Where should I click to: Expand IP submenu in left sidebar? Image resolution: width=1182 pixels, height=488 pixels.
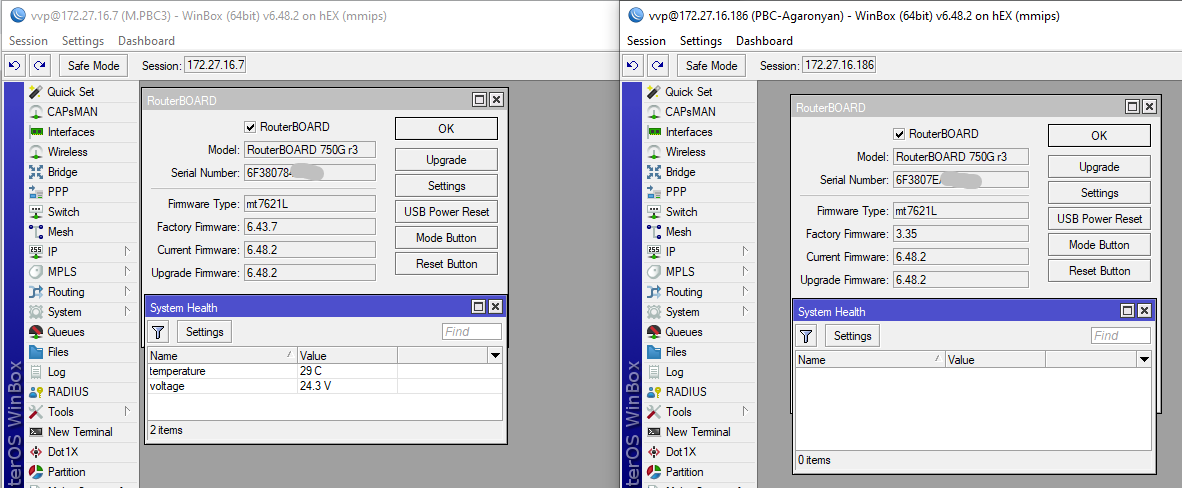(128, 252)
